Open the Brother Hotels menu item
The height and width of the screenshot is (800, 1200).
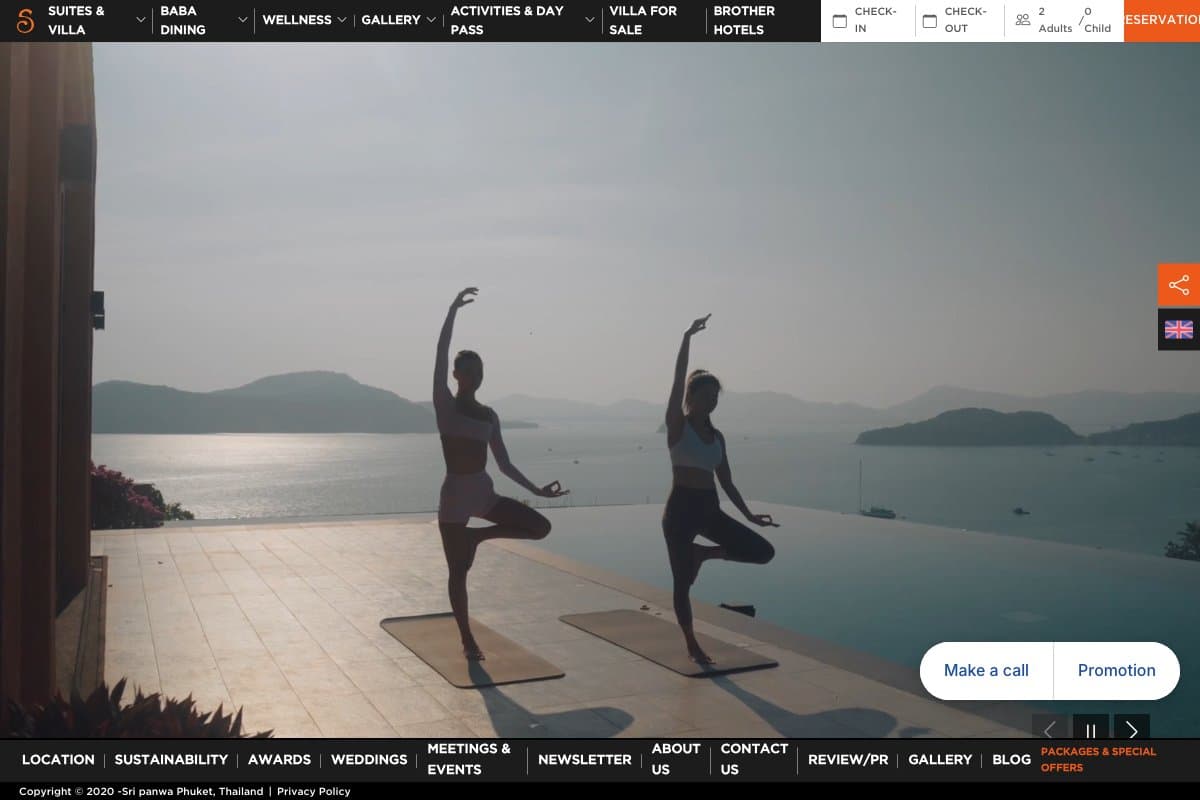coord(744,20)
